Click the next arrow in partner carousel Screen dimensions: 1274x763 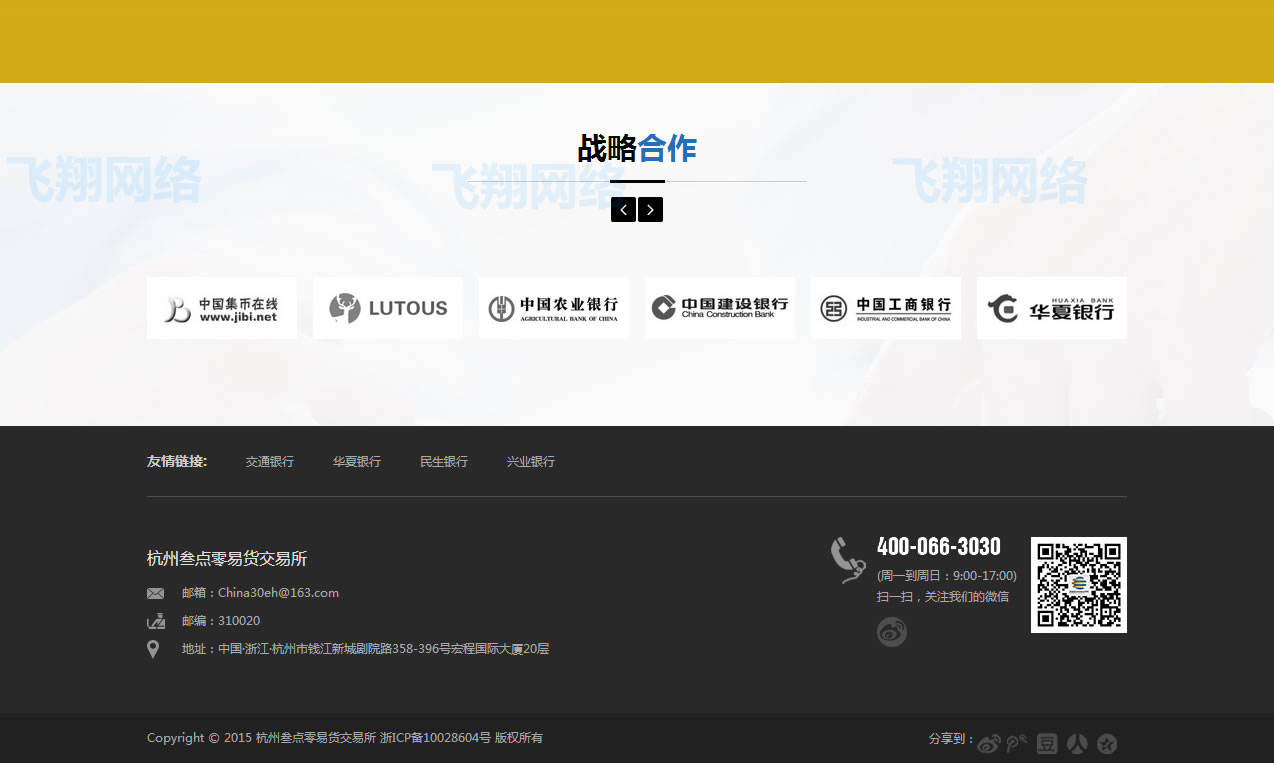[x=650, y=210]
